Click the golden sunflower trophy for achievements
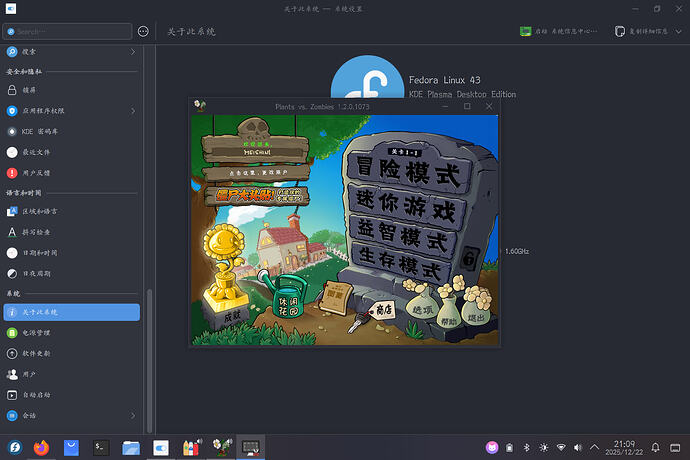690x460 pixels. 223,272
